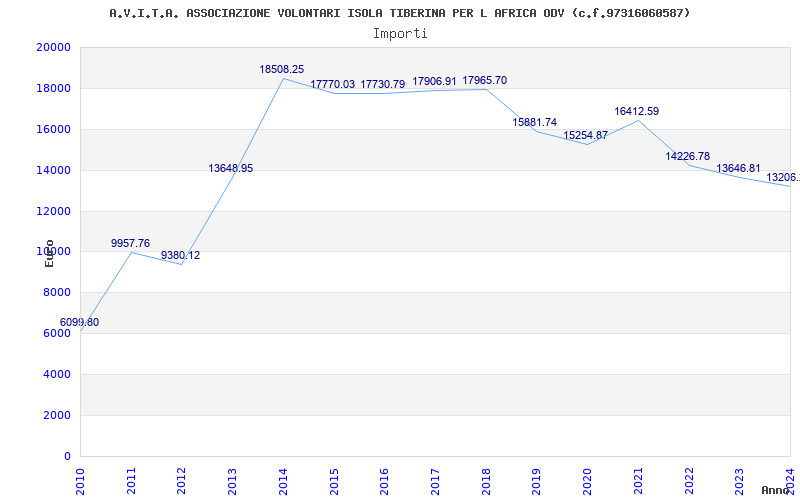This screenshot has width=800, height=500.
Task: Click the data label 15254.87
Action: pos(586,136)
